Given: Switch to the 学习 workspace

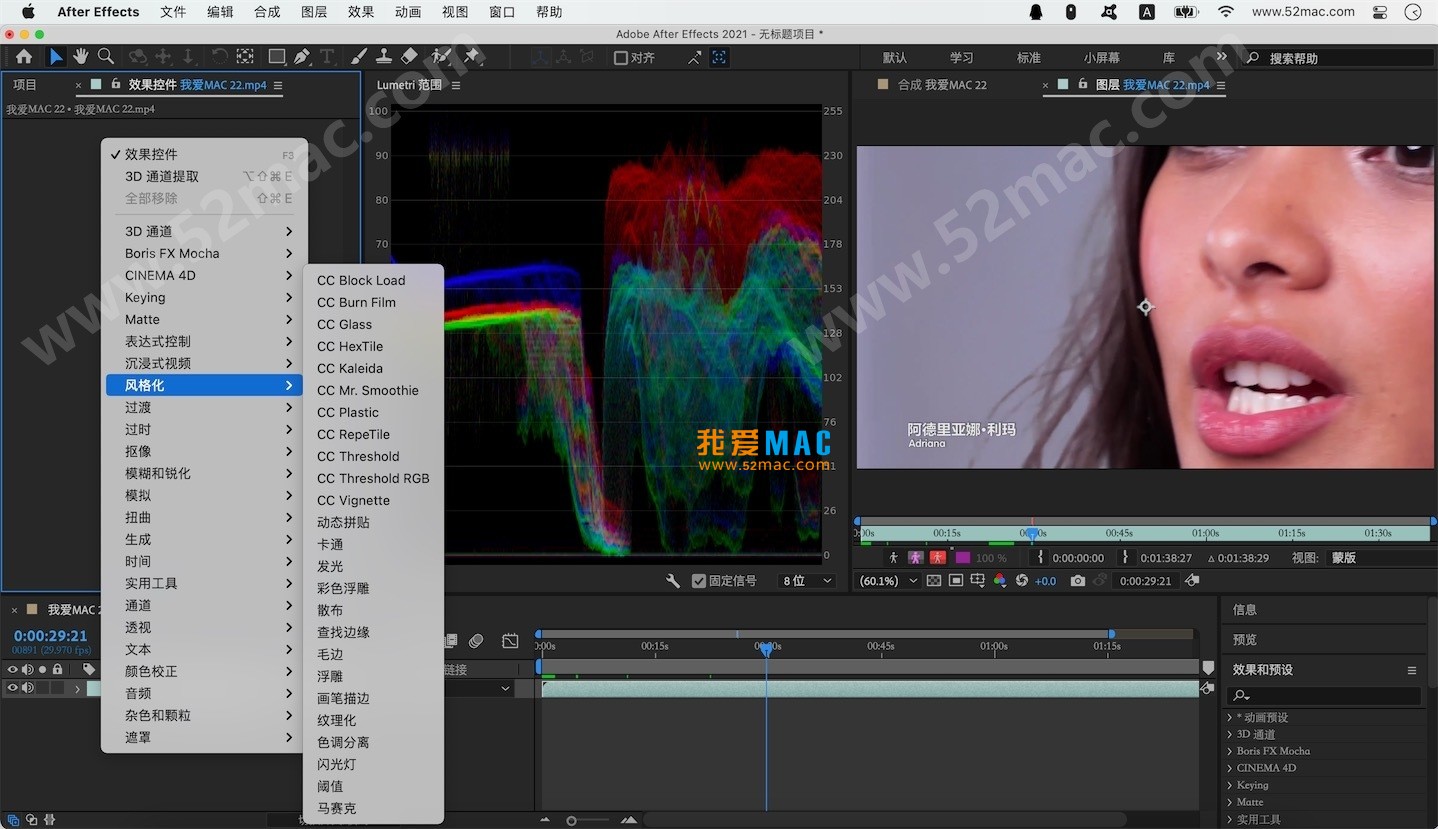Looking at the screenshot, I should 961,58.
